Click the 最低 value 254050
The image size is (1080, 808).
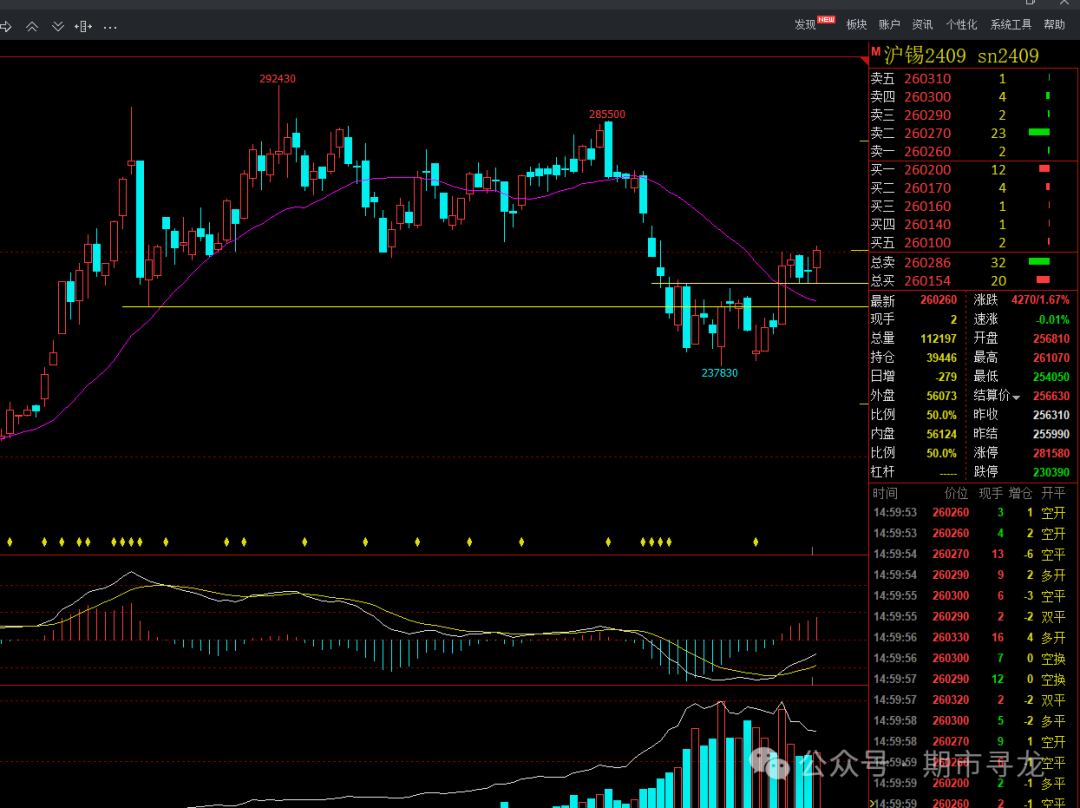(x=1051, y=377)
